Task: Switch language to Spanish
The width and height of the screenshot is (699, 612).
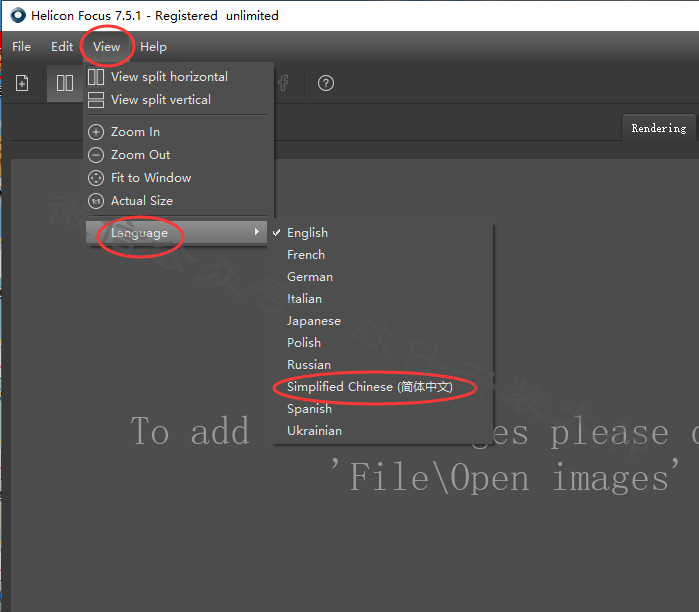Action: [383, 409]
